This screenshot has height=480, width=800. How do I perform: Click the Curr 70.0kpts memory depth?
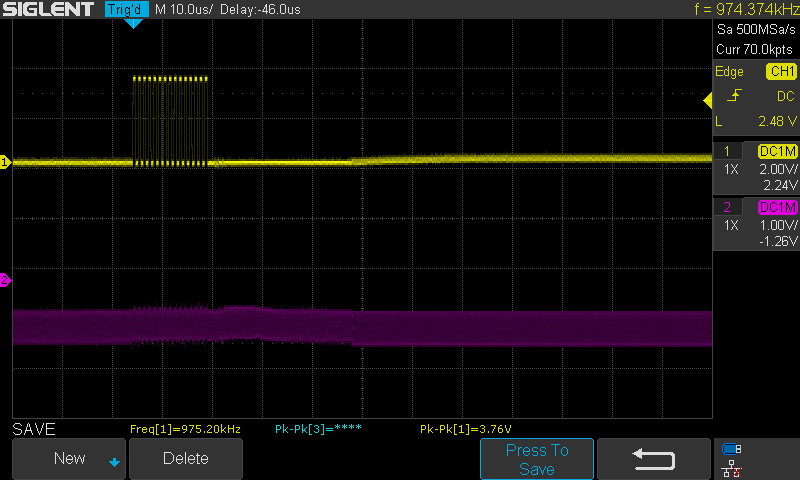click(754, 49)
